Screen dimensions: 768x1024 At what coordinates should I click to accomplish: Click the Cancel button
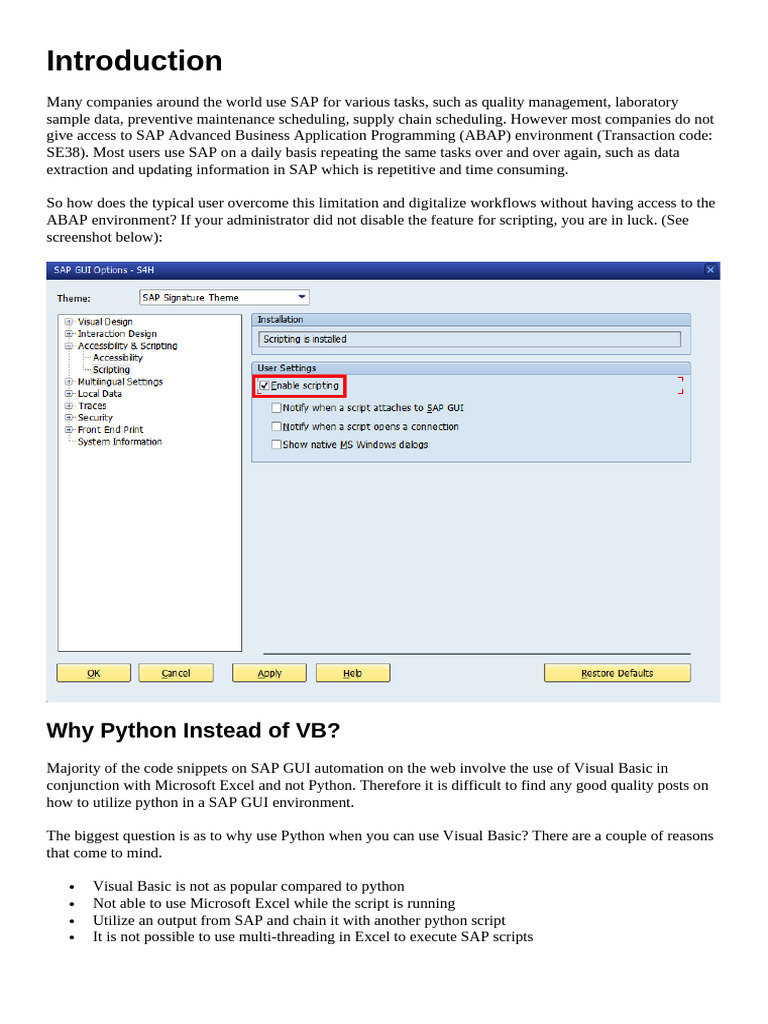click(x=176, y=673)
